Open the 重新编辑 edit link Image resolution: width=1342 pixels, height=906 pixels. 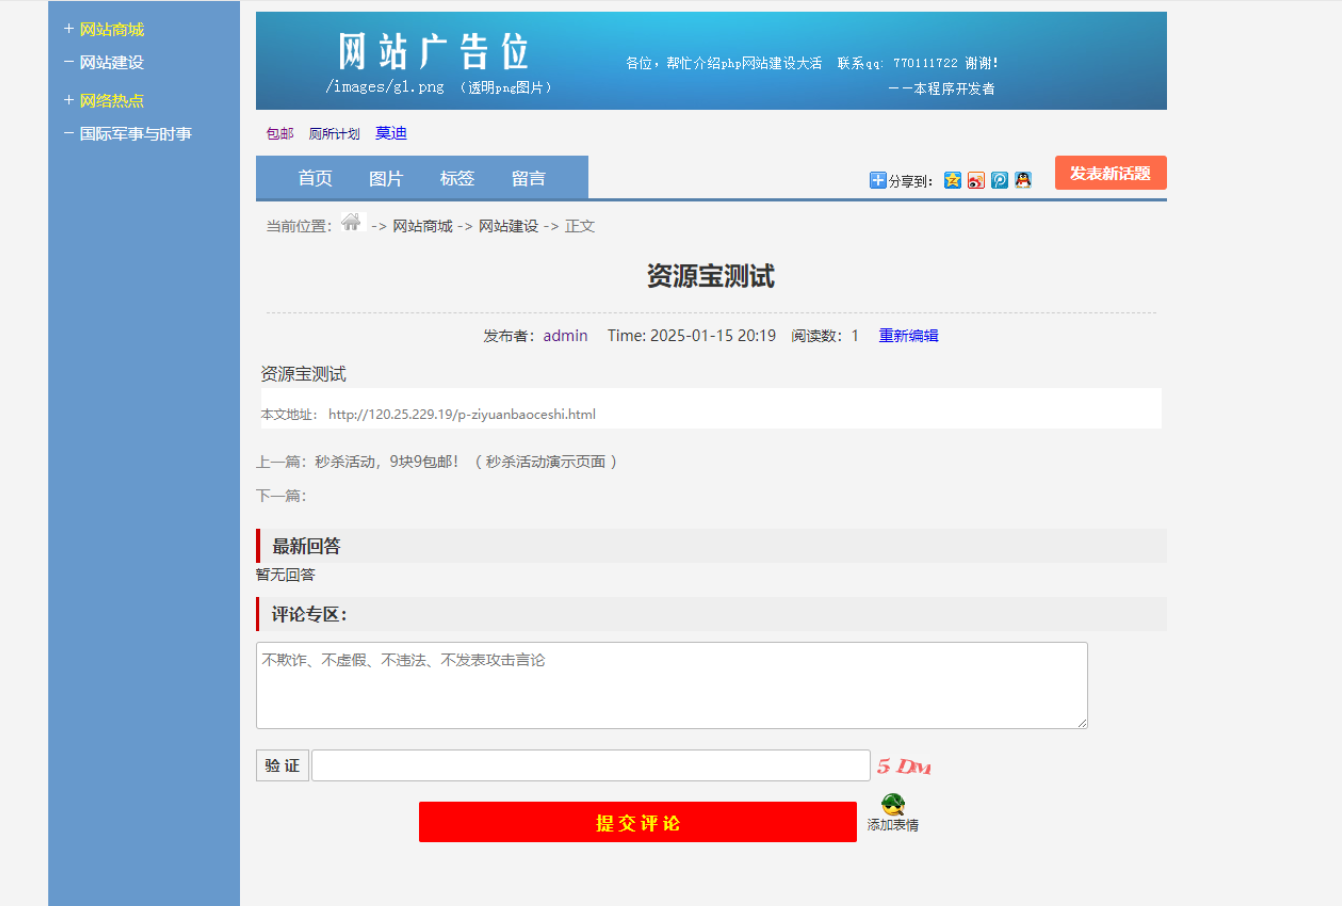click(907, 336)
